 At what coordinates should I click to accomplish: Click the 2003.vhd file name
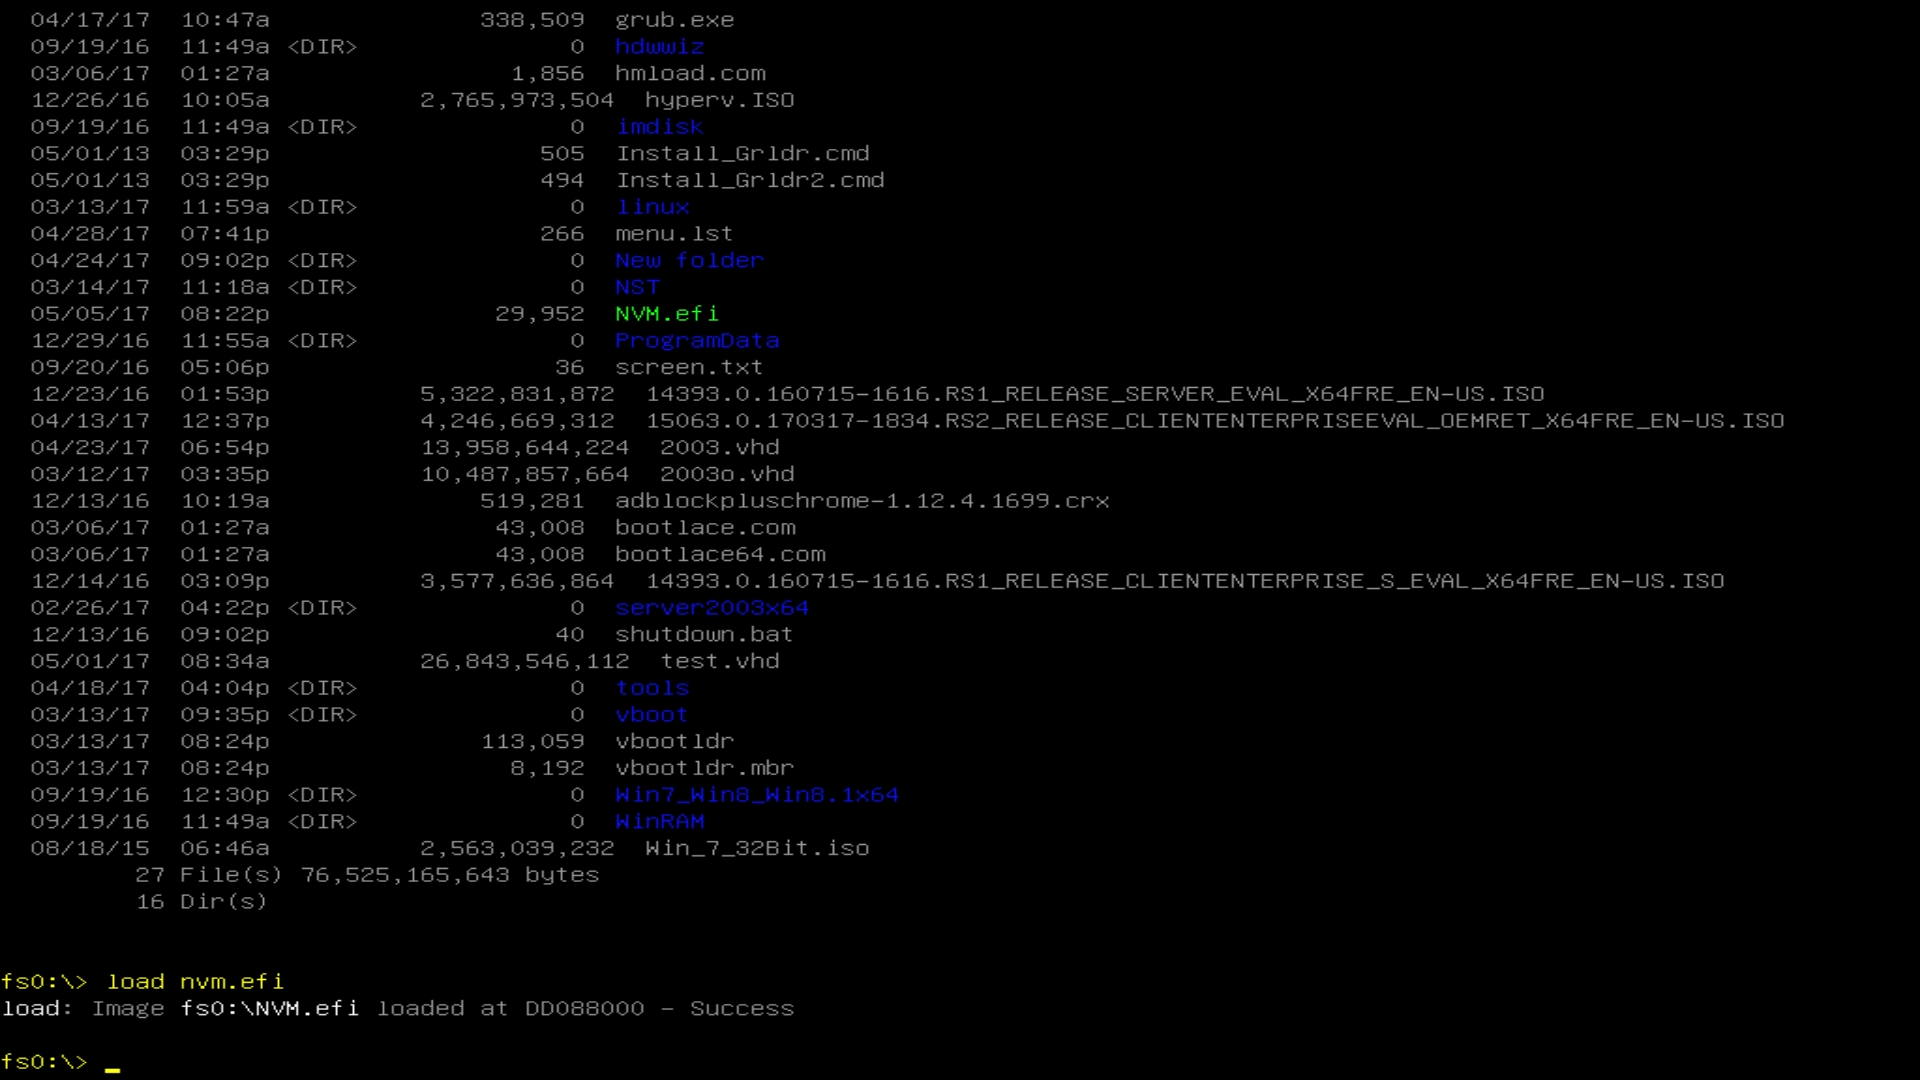[x=719, y=448]
